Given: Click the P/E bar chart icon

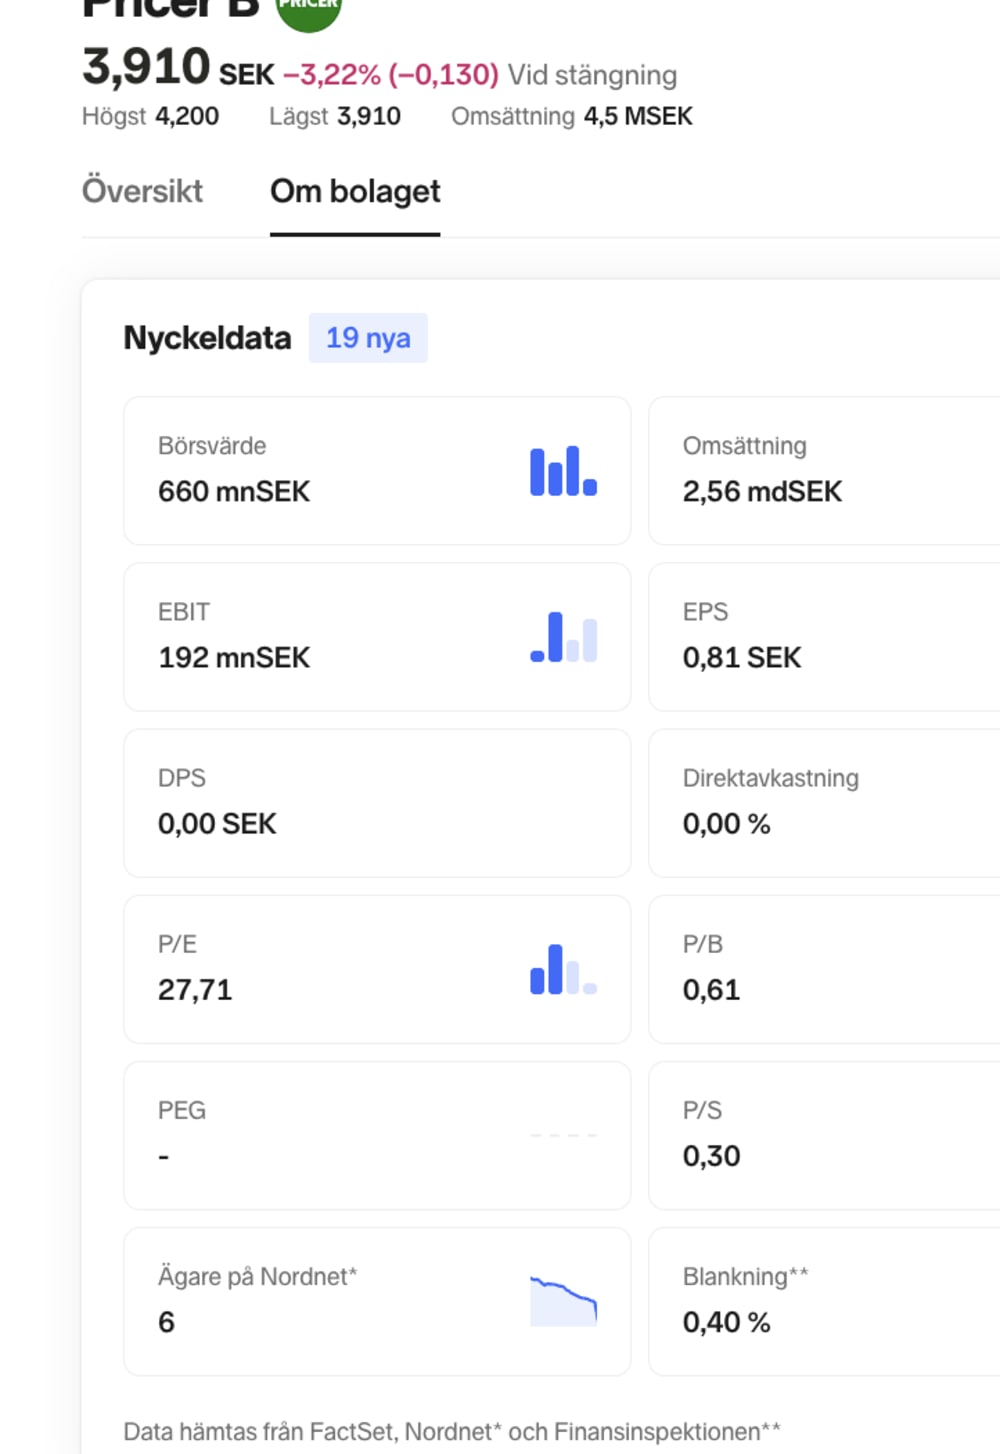Looking at the screenshot, I should point(563,969).
